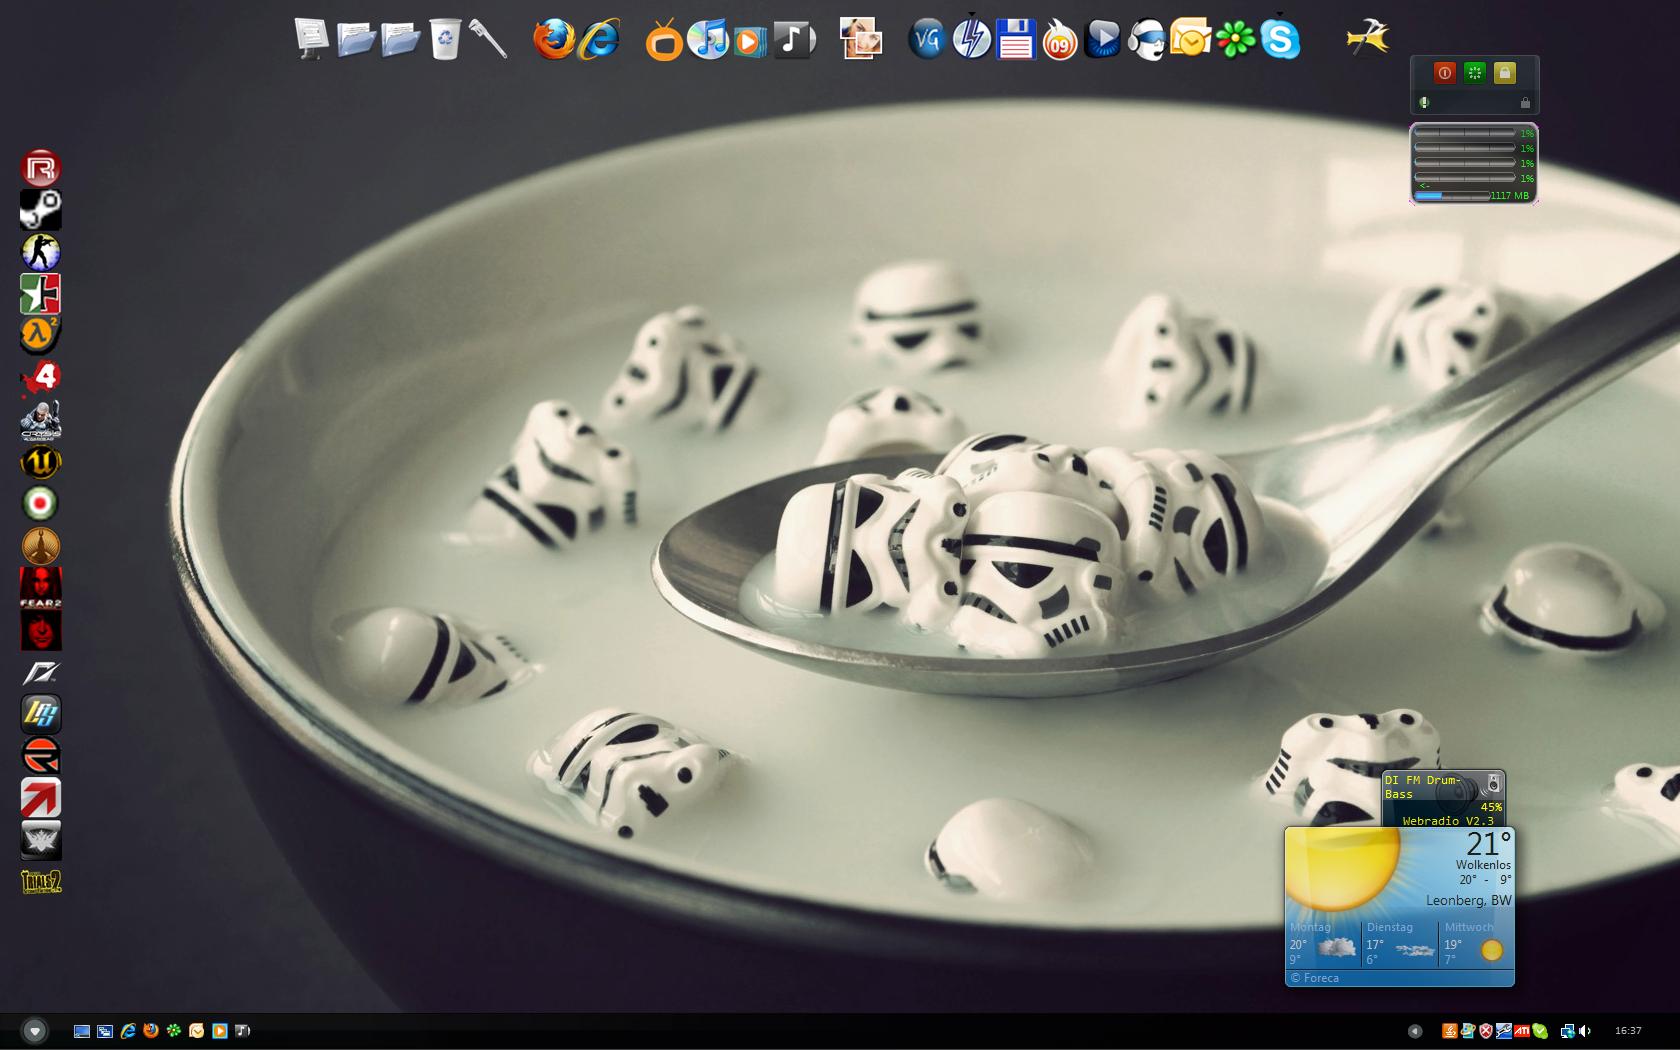
Task: Open Windows Media Player from the dock
Action: [x=749, y=41]
